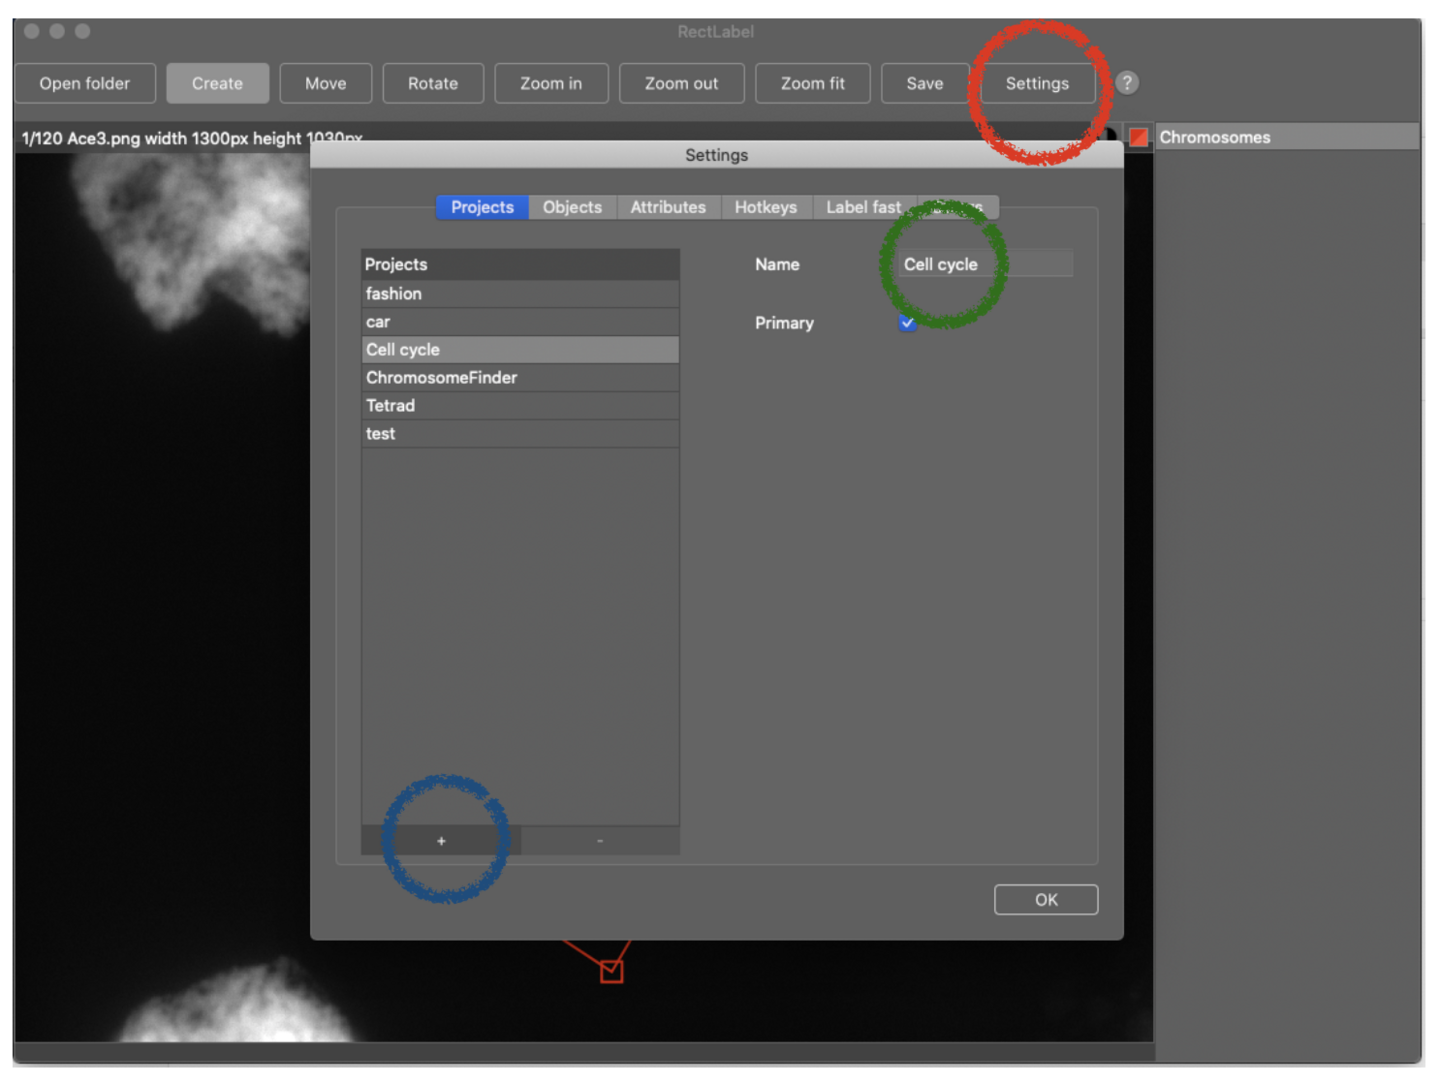Click the minus icon to remove project
The image size is (1440, 1083).
tap(600, 841)
